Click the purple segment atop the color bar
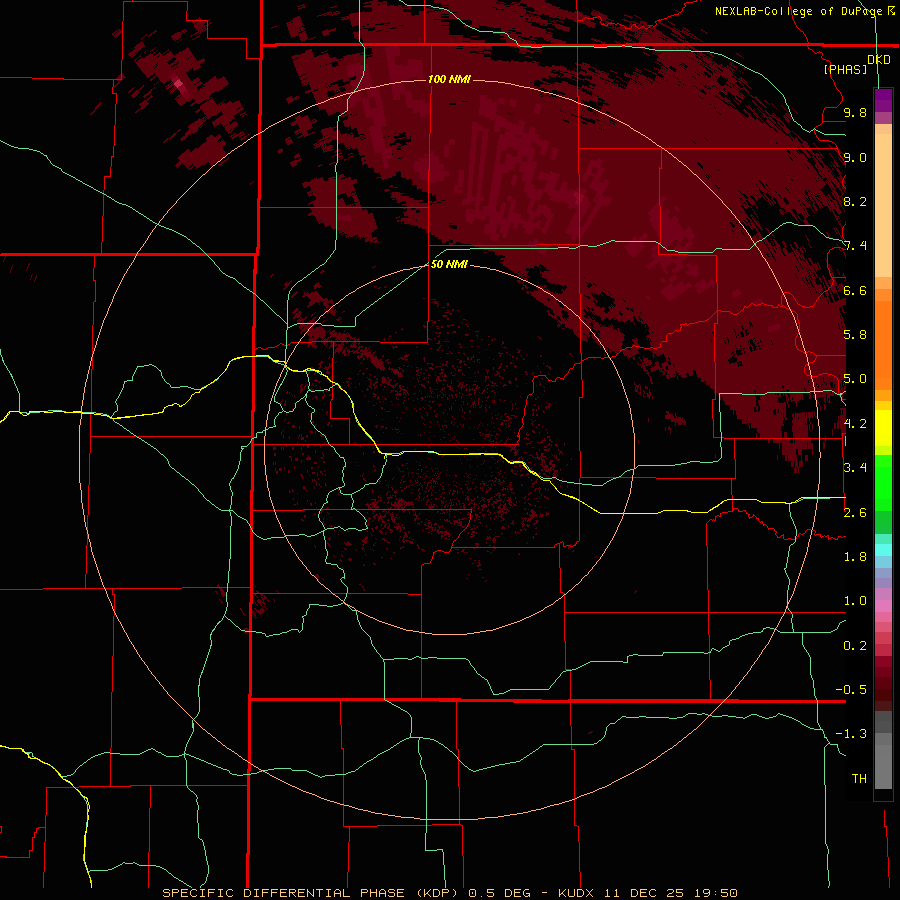This screenshot has width=900, height=900. (883, 100)
